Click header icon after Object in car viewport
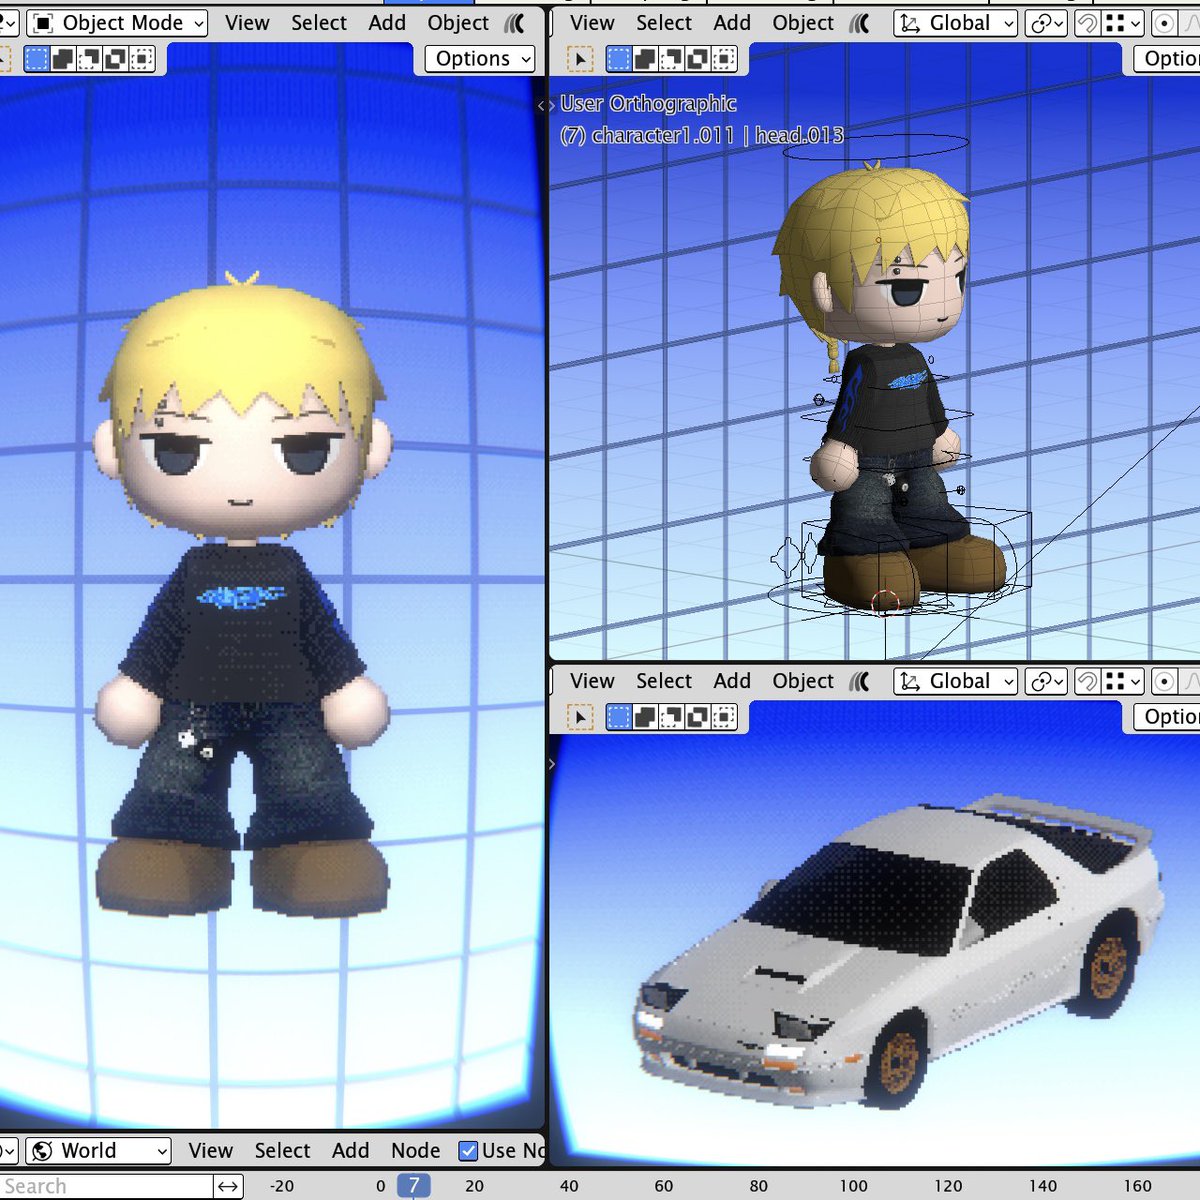Image resolution: width=1200 pixels, height=1200 pixels. click(859, 681)
